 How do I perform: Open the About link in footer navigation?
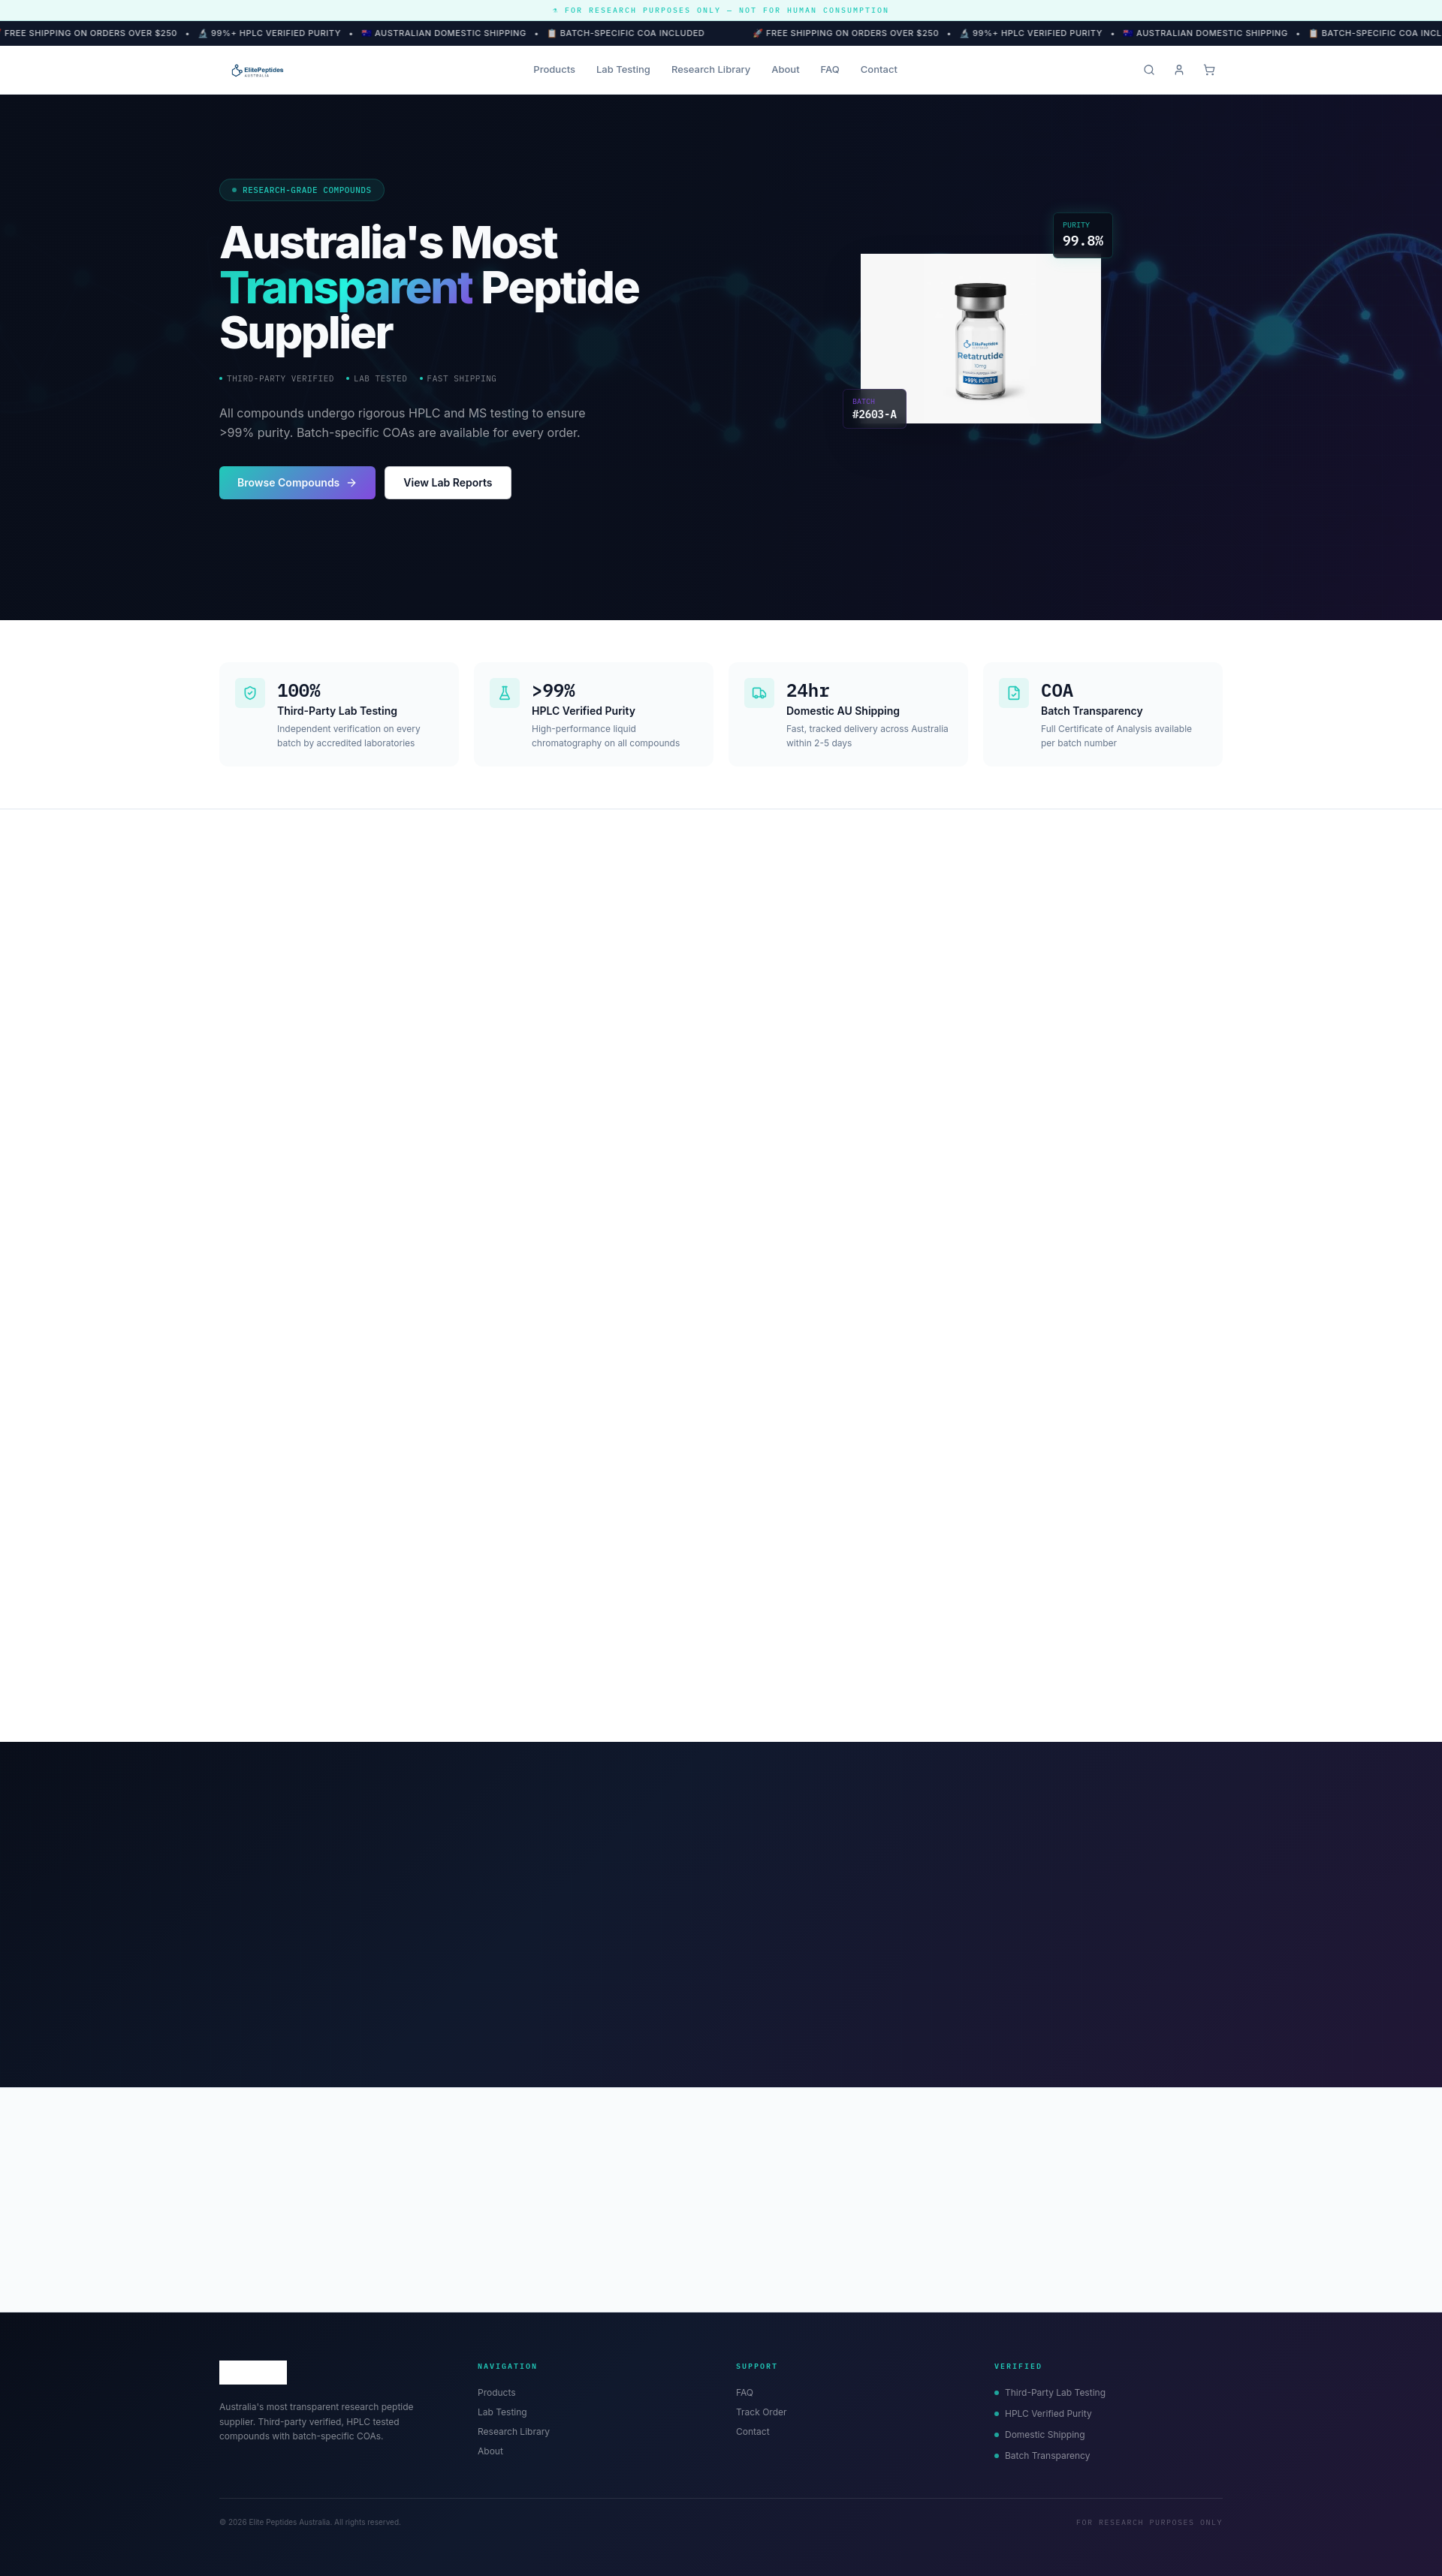(x=490, y=2451)
